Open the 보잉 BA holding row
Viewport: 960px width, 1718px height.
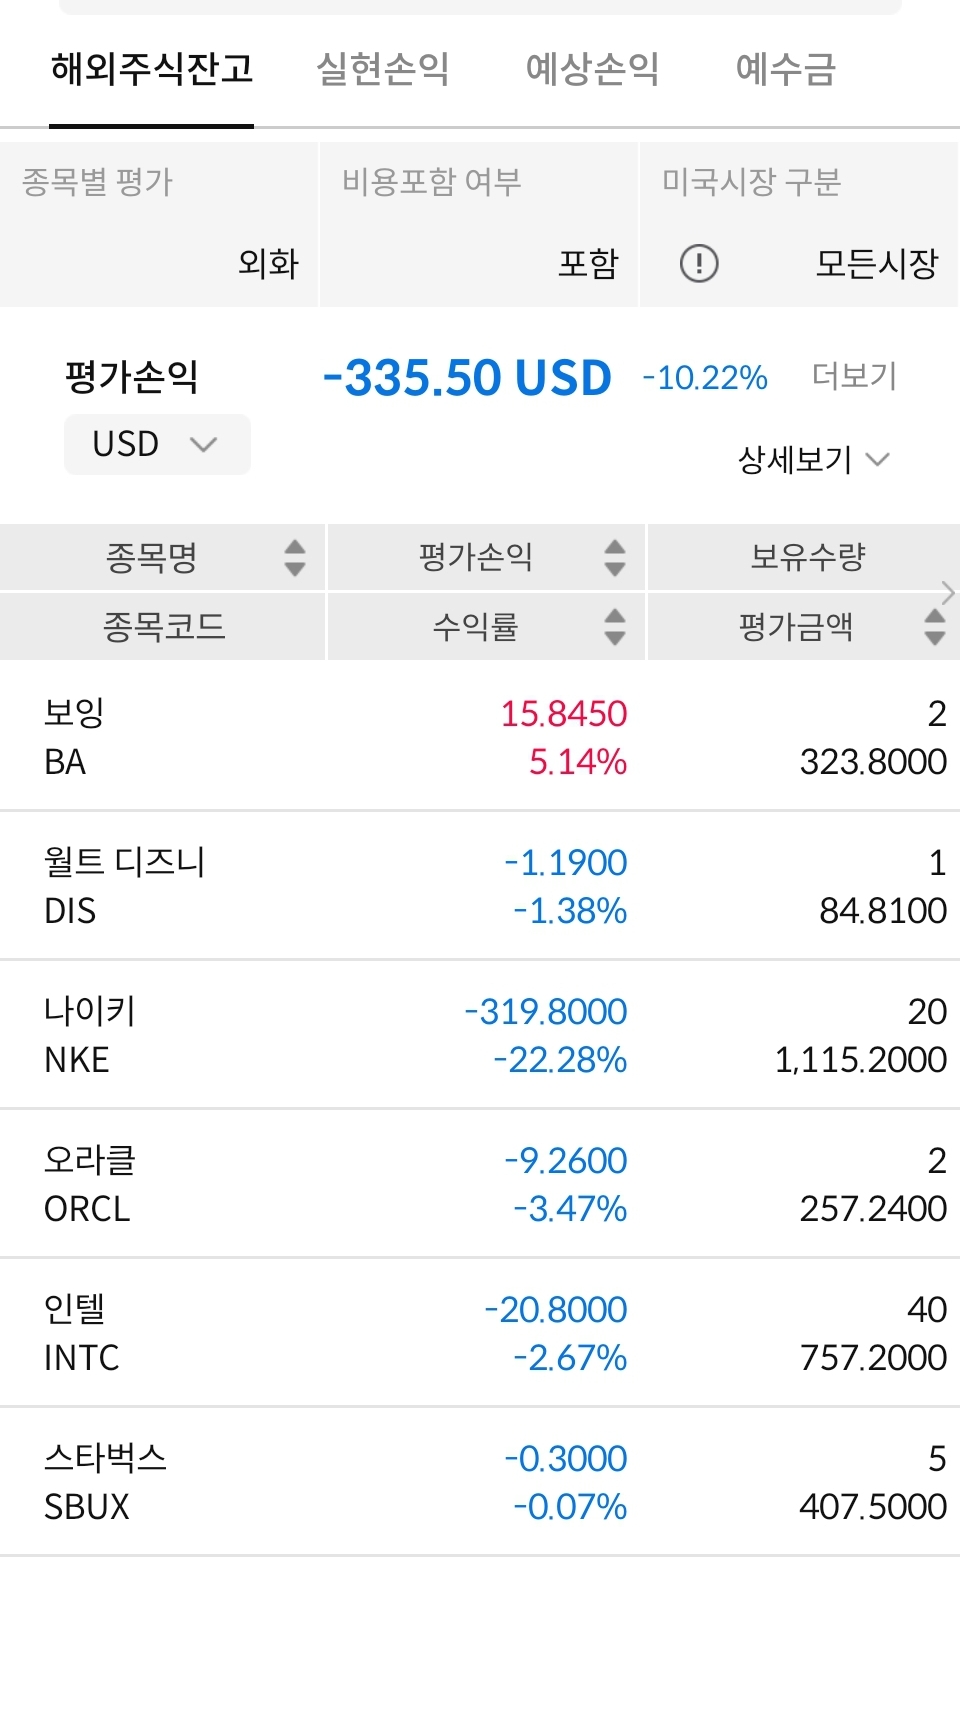[x=480, y=737]
